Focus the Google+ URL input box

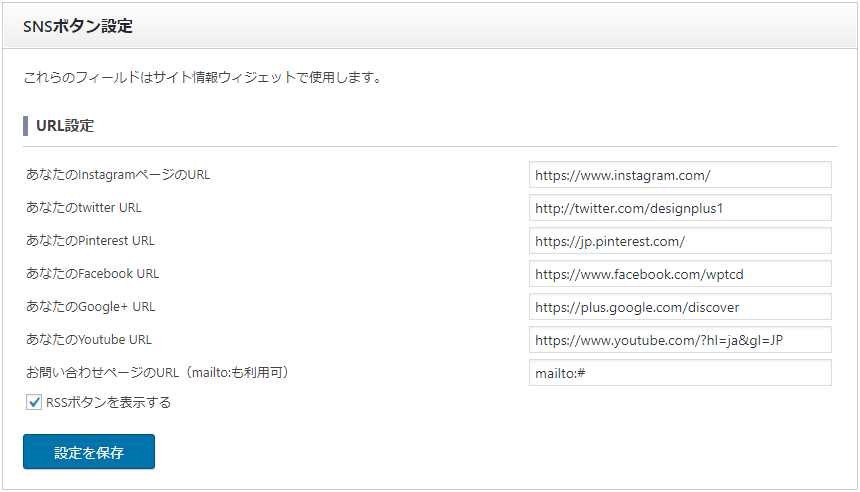point(680,307)
